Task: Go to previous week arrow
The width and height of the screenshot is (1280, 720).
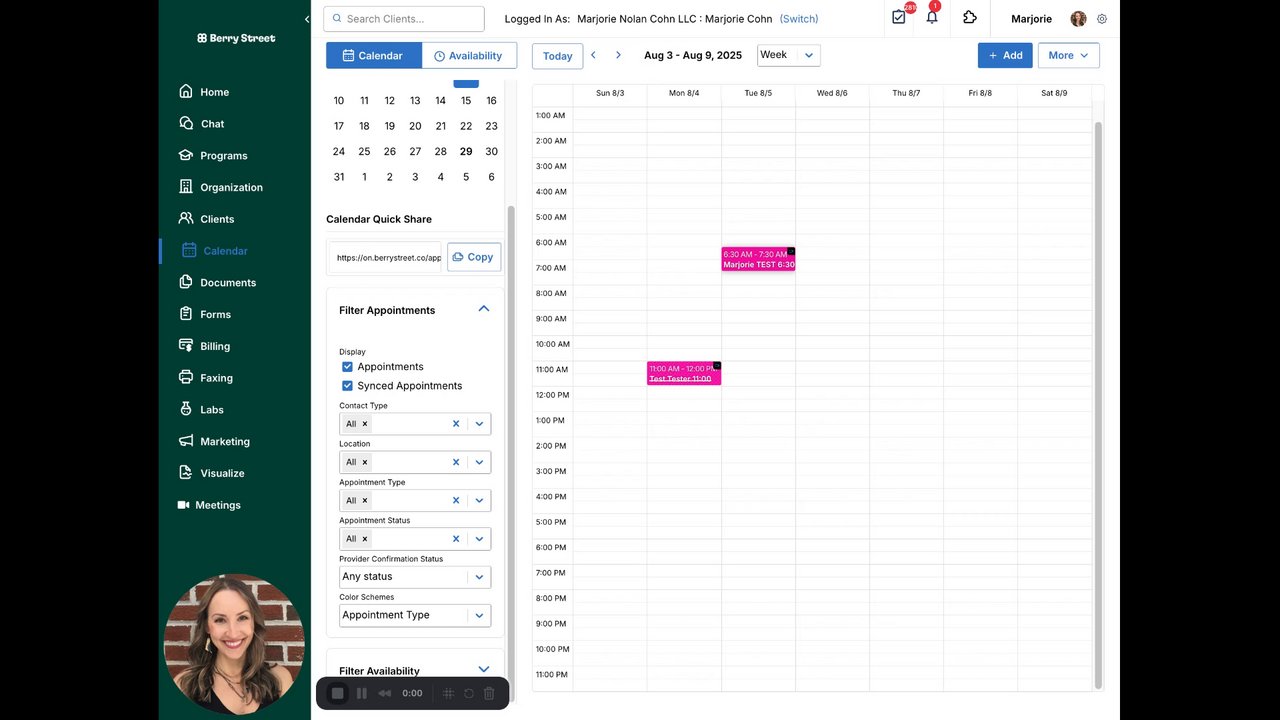Action: [594, 56]
